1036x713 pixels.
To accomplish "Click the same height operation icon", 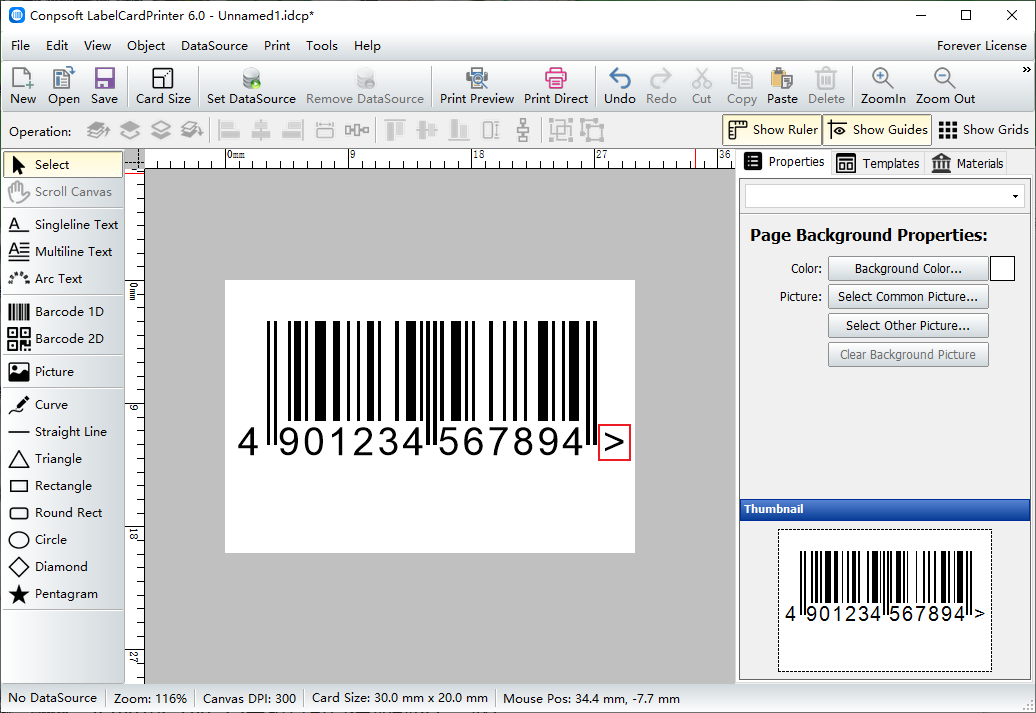I will coord(491,130).
